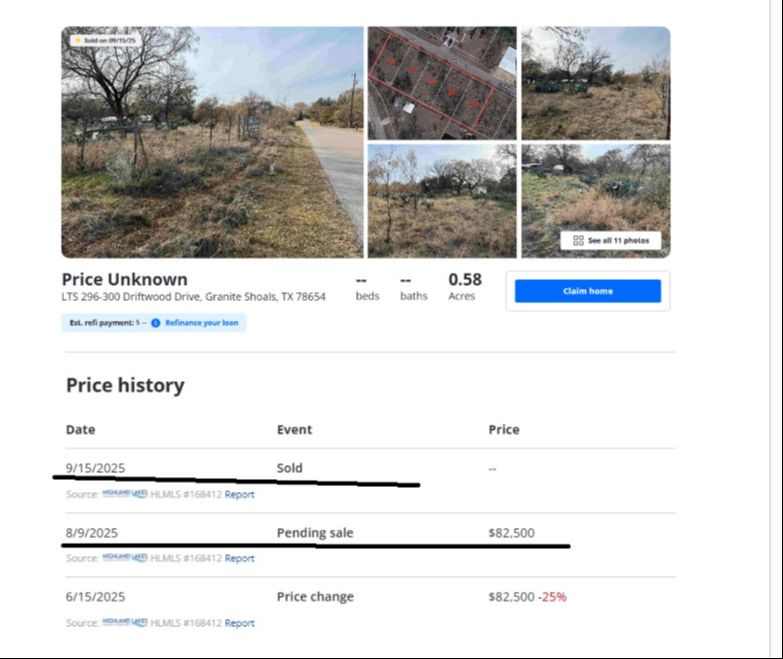Viewport: 783px width, 659px height.
Task: Click the Highland Lakes logo under the Sold entry
Action: 125,494
